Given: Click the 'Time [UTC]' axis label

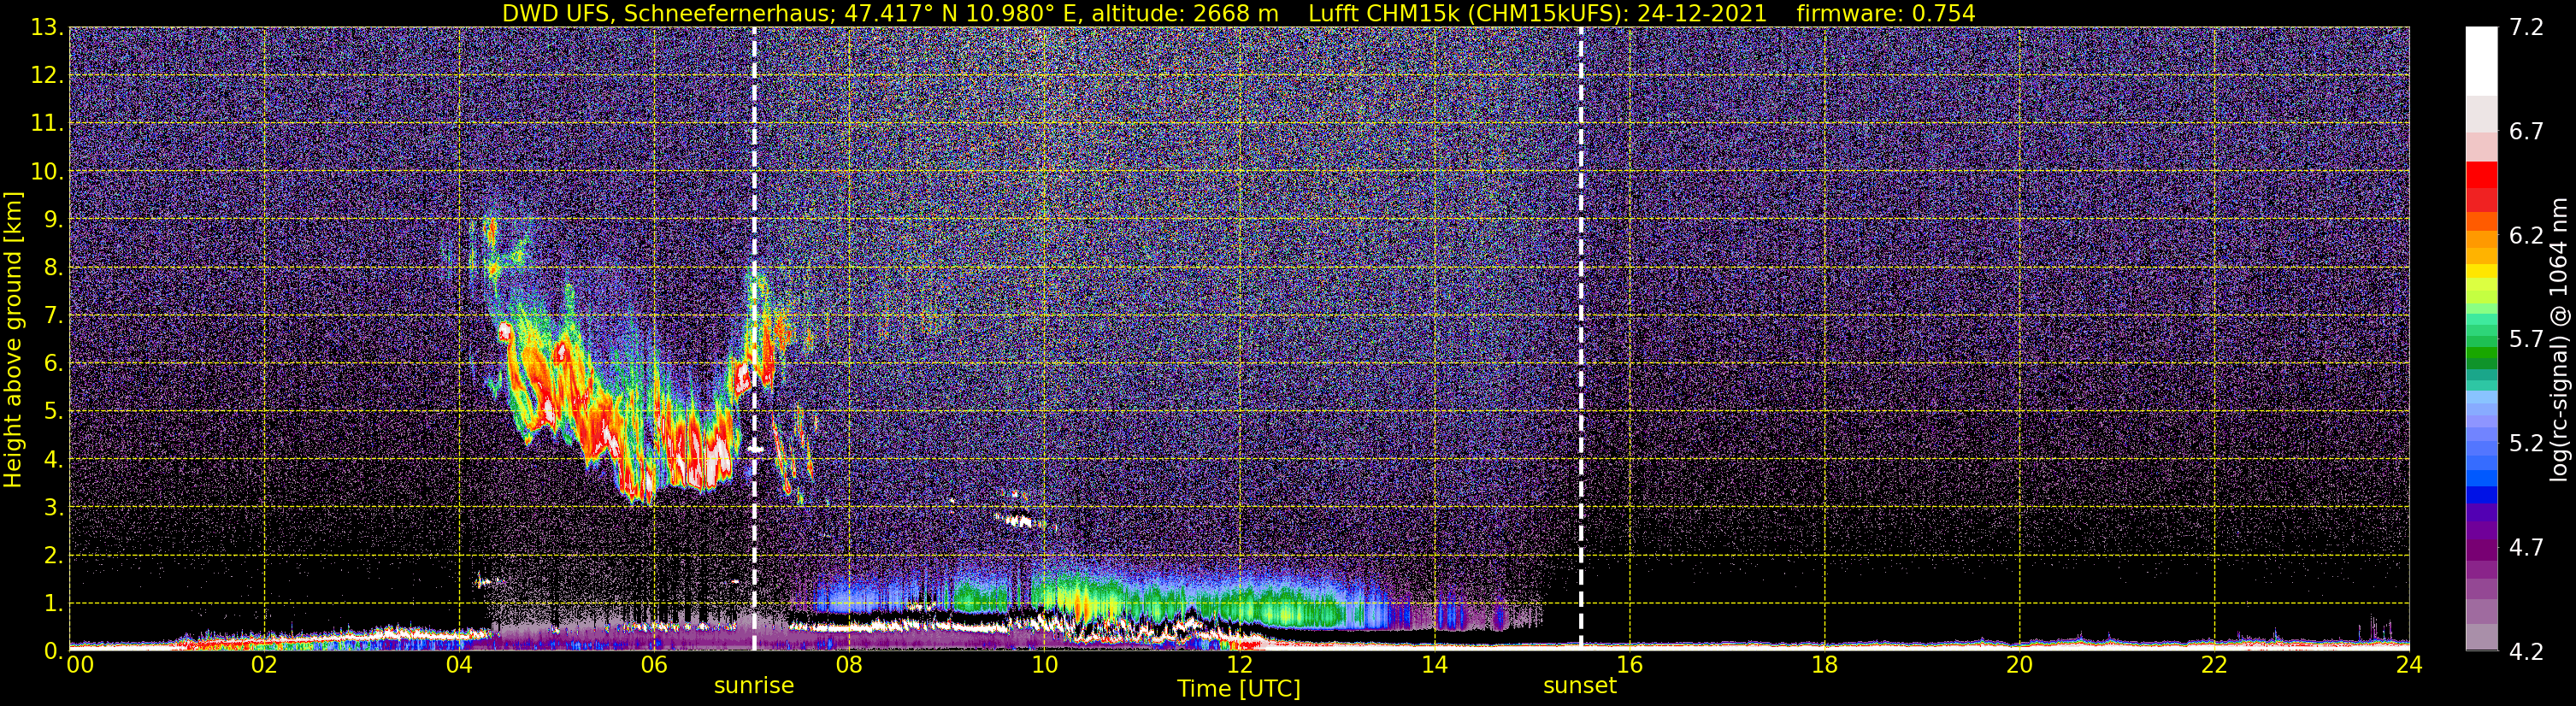Looking at the screenshot, I should point(1239,689).
